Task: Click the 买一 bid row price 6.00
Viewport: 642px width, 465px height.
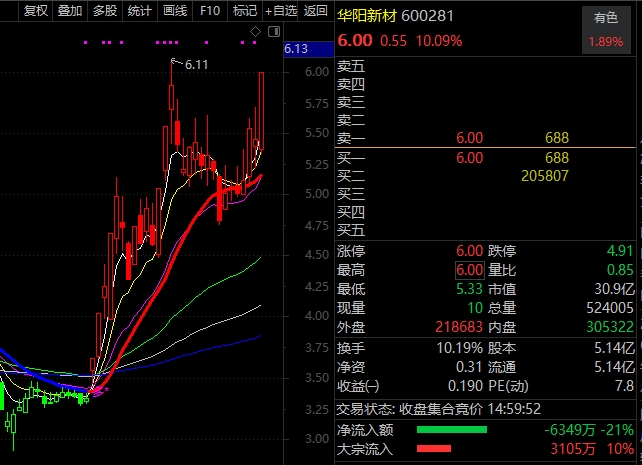Action: (470, 158)
